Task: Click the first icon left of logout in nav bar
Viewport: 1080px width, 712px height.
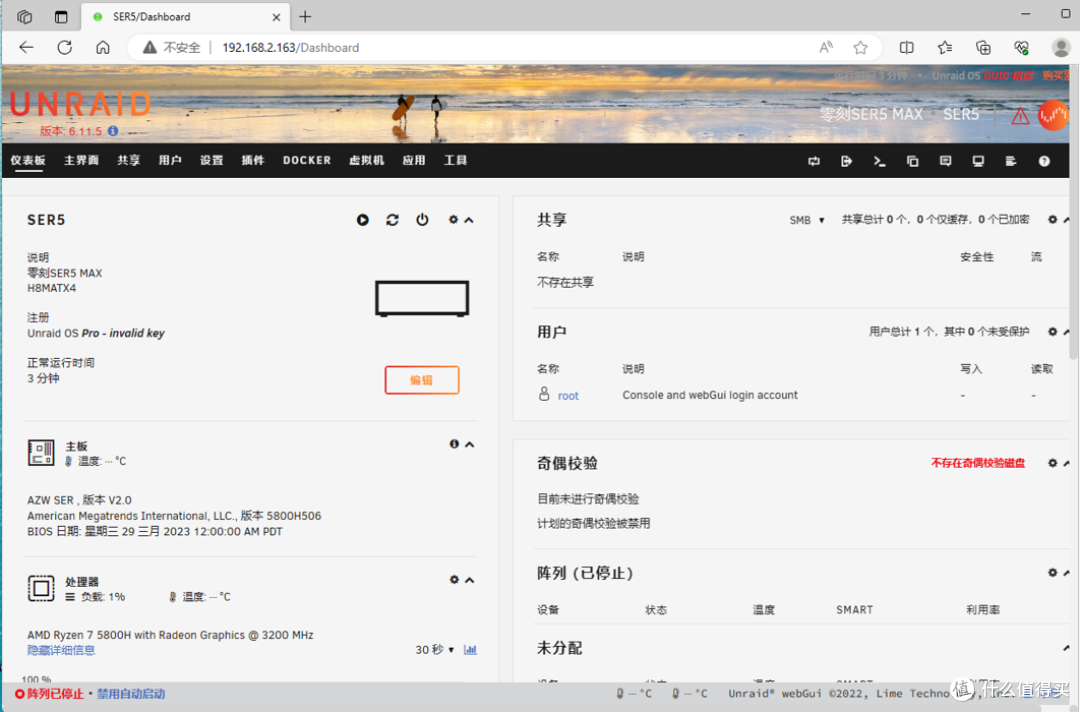Action: point(814,161)
